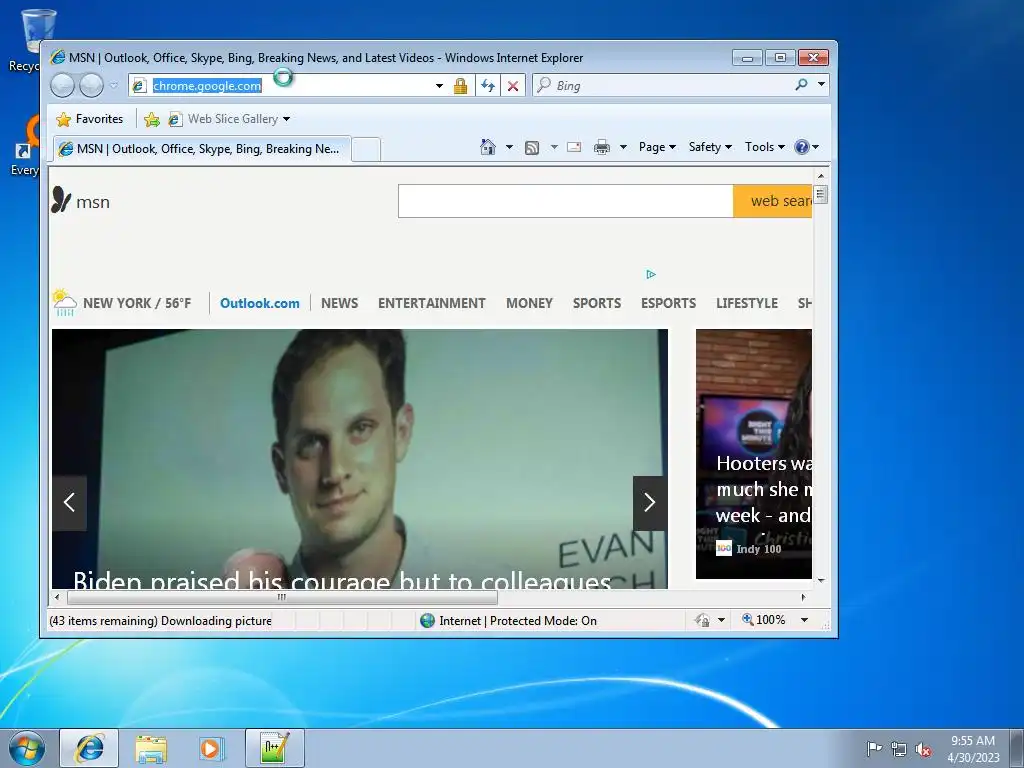This screenshot has width=1024, height=768.
Task: Click the vertical scrollbar down arrow
Action: pyautogui.click(x=821, y=581)
